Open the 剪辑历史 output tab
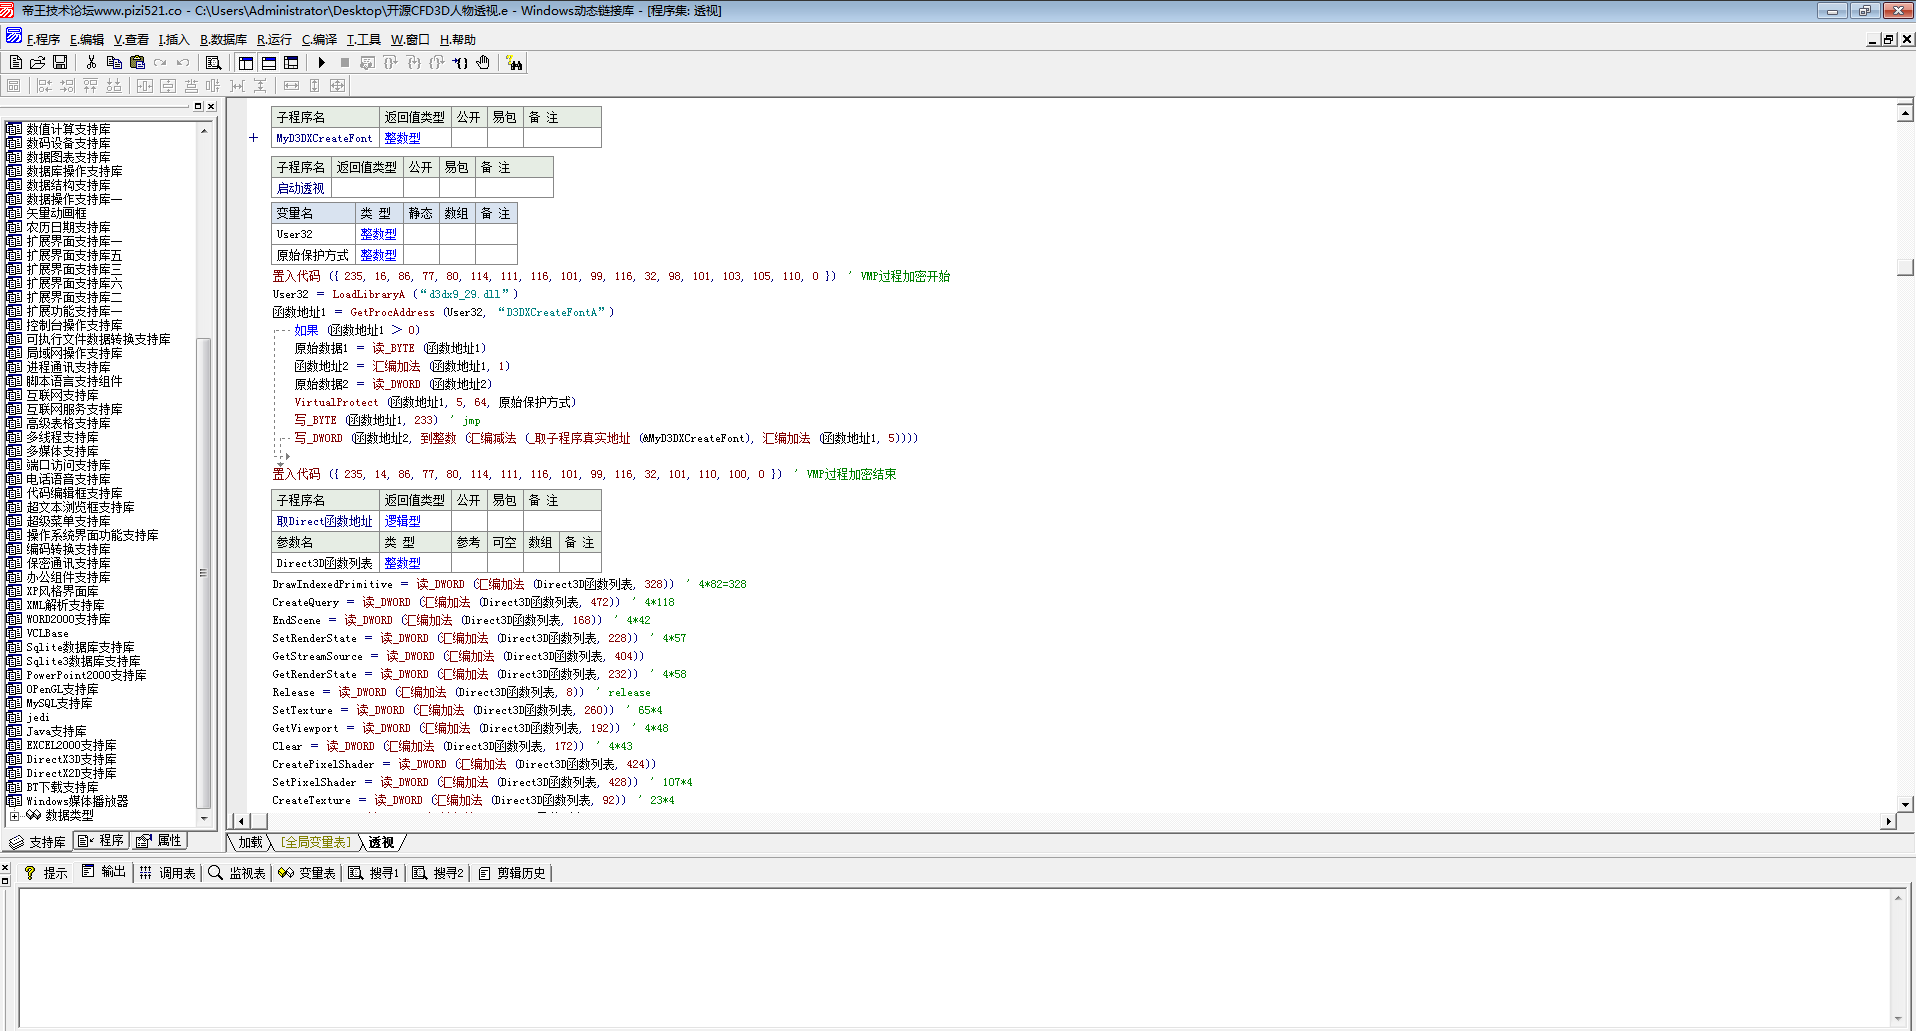 pyautogui.click(x=512, y=873)
